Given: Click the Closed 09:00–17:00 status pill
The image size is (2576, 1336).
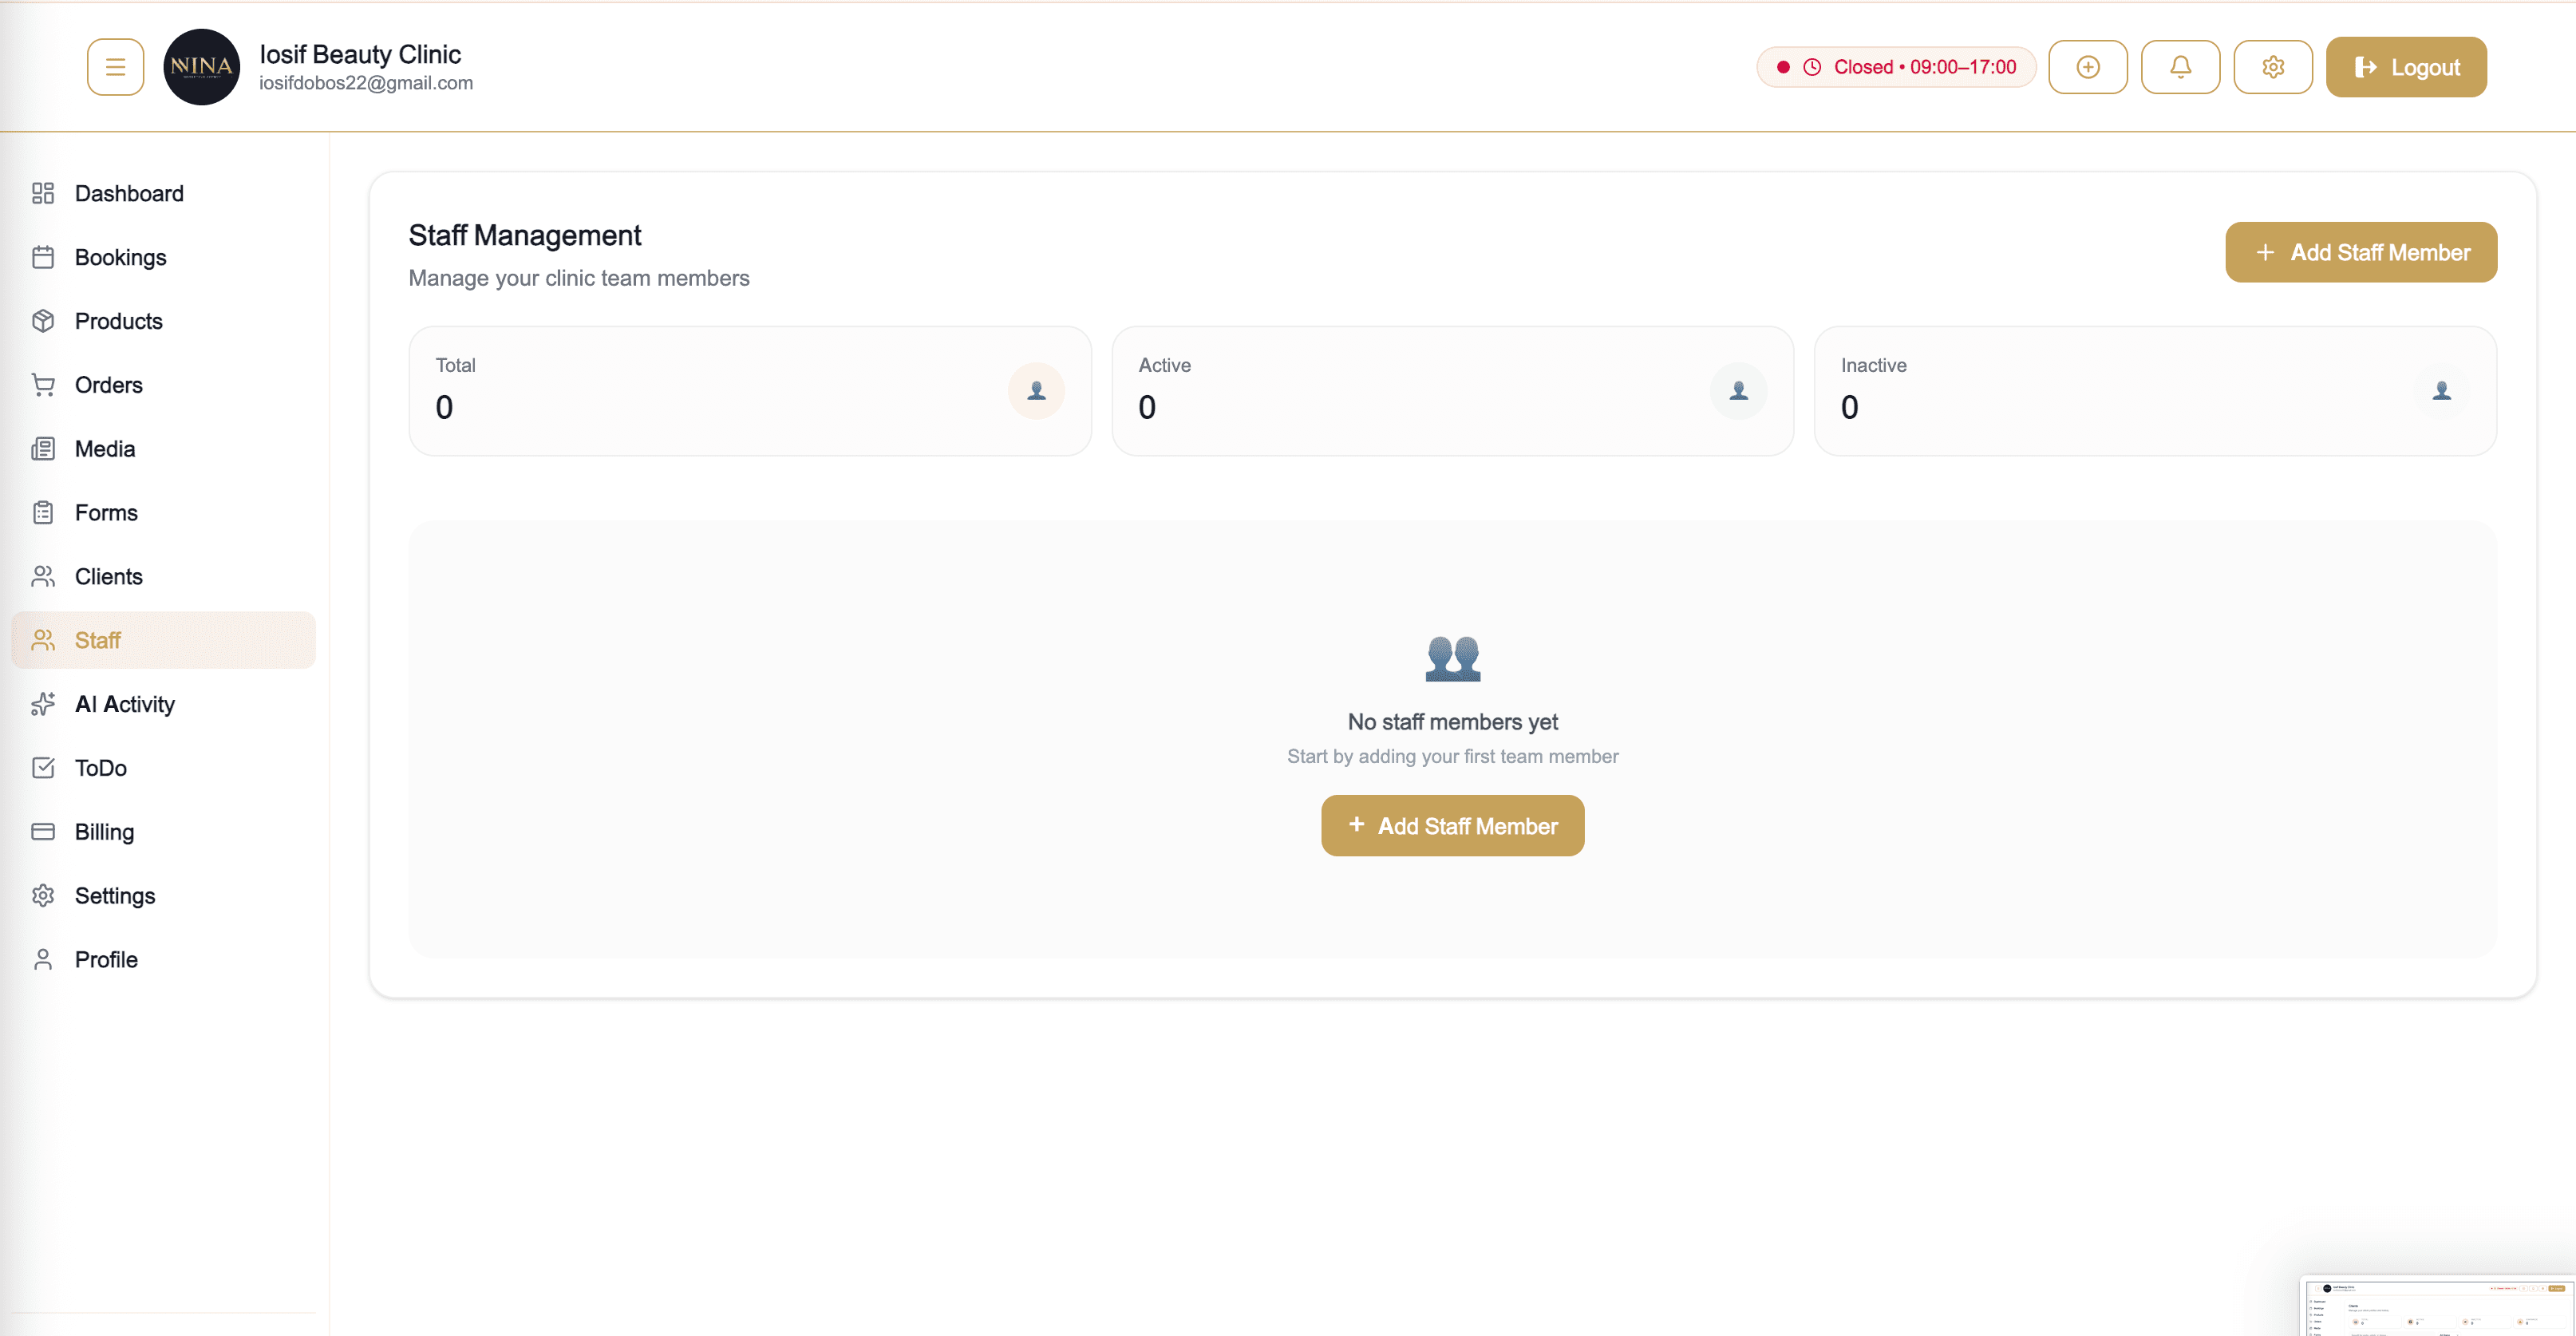Looking at the screenshot, I should pyautogui.click(x=1893, y=66).
